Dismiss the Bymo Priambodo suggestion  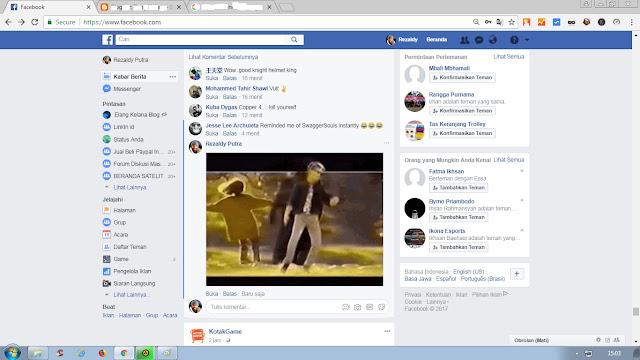[522, 200]
